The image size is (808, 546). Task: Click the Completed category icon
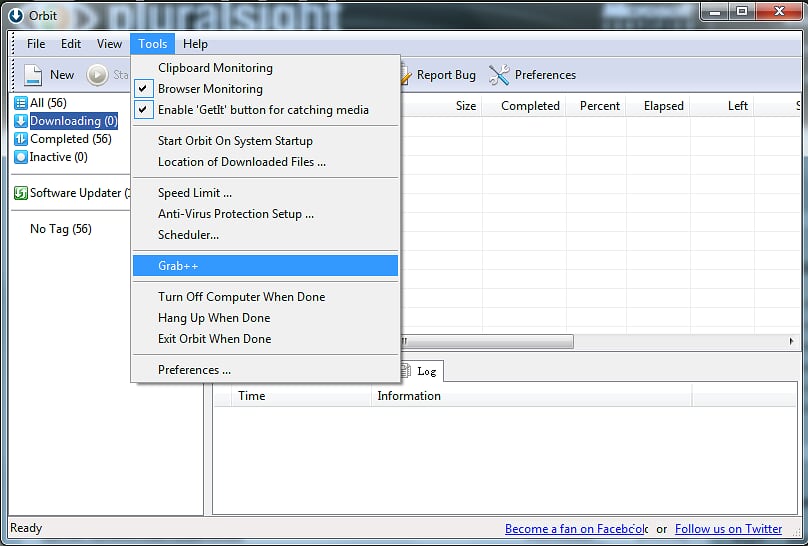click(x=21, y=139)
